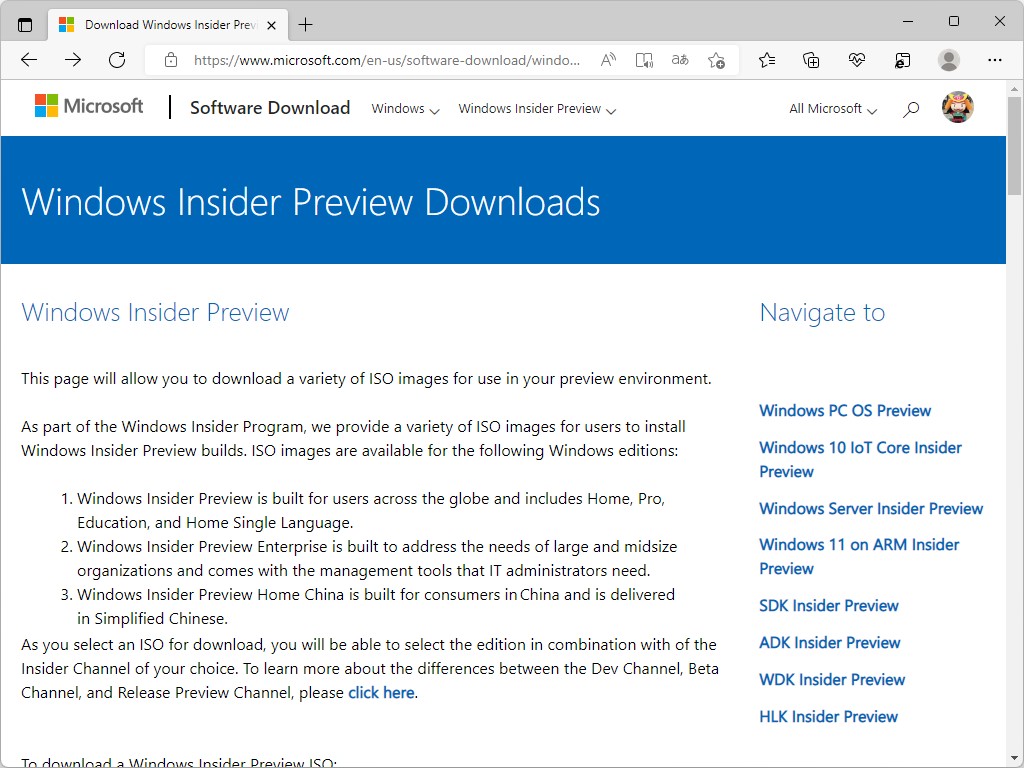Click the 'Navigate to' heading
Image resolution: width=1024 pixels, height=768 pixels.
[822, 313]
